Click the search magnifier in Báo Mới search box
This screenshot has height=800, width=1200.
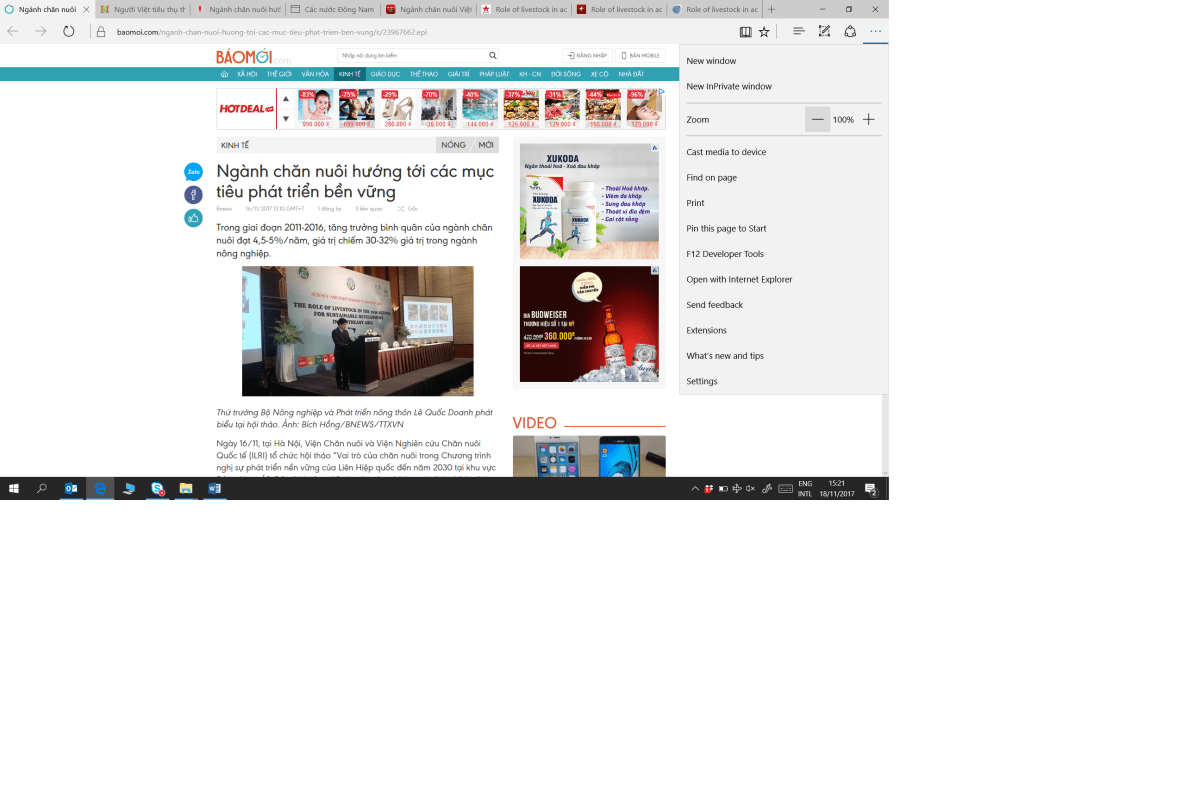[x=492, y=56]
